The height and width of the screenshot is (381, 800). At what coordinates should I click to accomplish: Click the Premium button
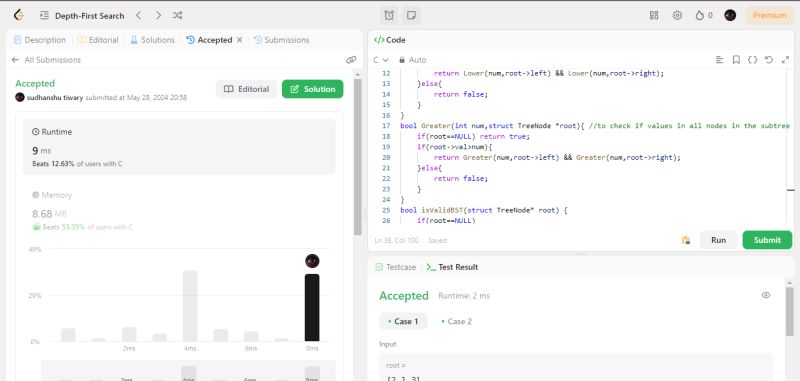(769, 15)
